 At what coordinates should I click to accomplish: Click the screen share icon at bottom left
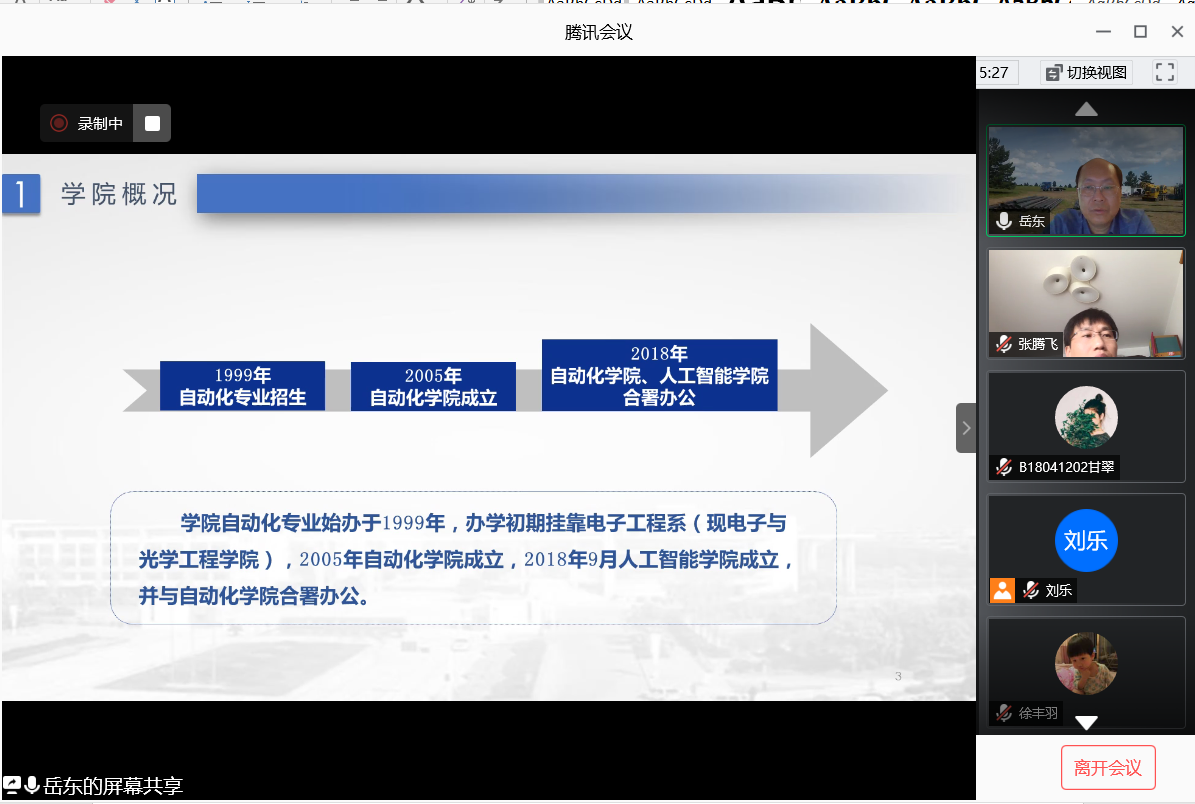click(x=12, y=786)
